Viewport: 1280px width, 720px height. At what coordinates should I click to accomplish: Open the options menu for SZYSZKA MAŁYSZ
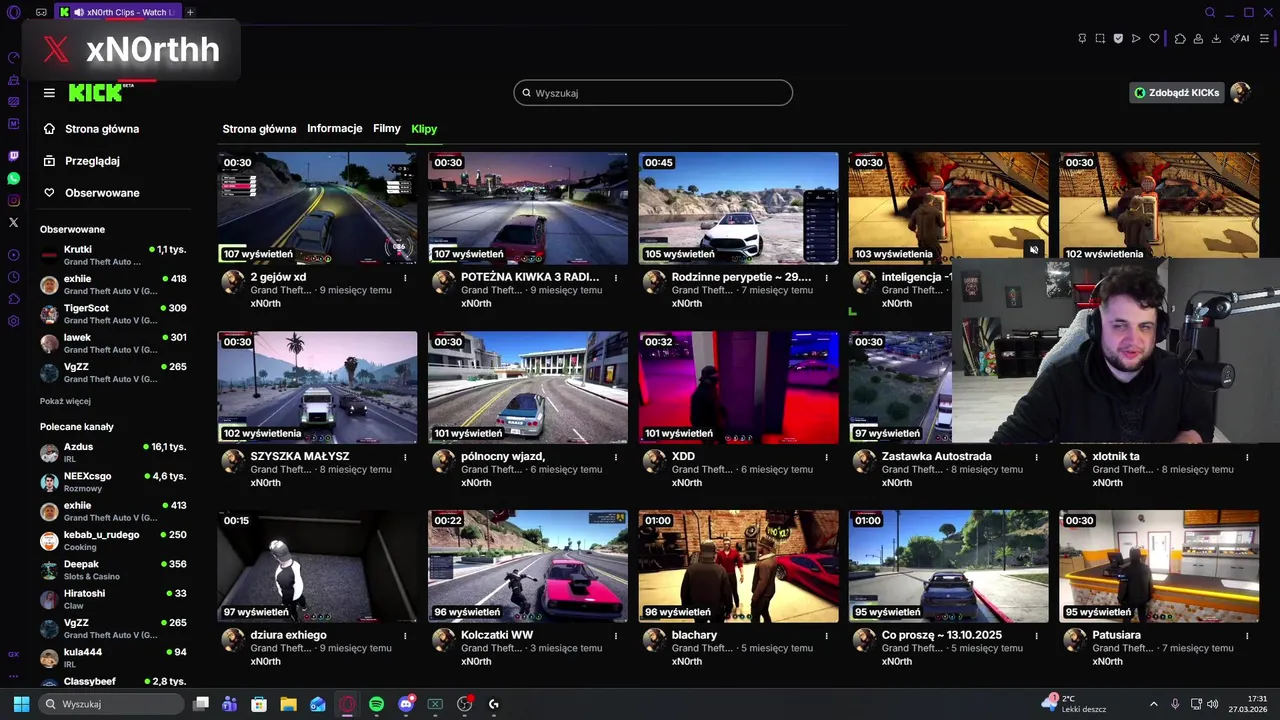405,457
